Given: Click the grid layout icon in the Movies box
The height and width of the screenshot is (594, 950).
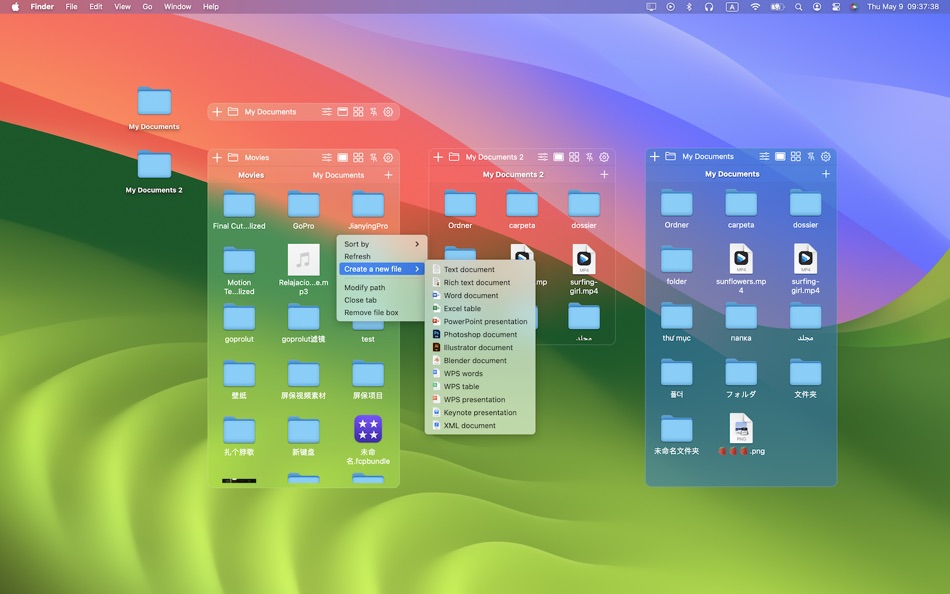Looking at the screenshot, I should click(358, 157).
